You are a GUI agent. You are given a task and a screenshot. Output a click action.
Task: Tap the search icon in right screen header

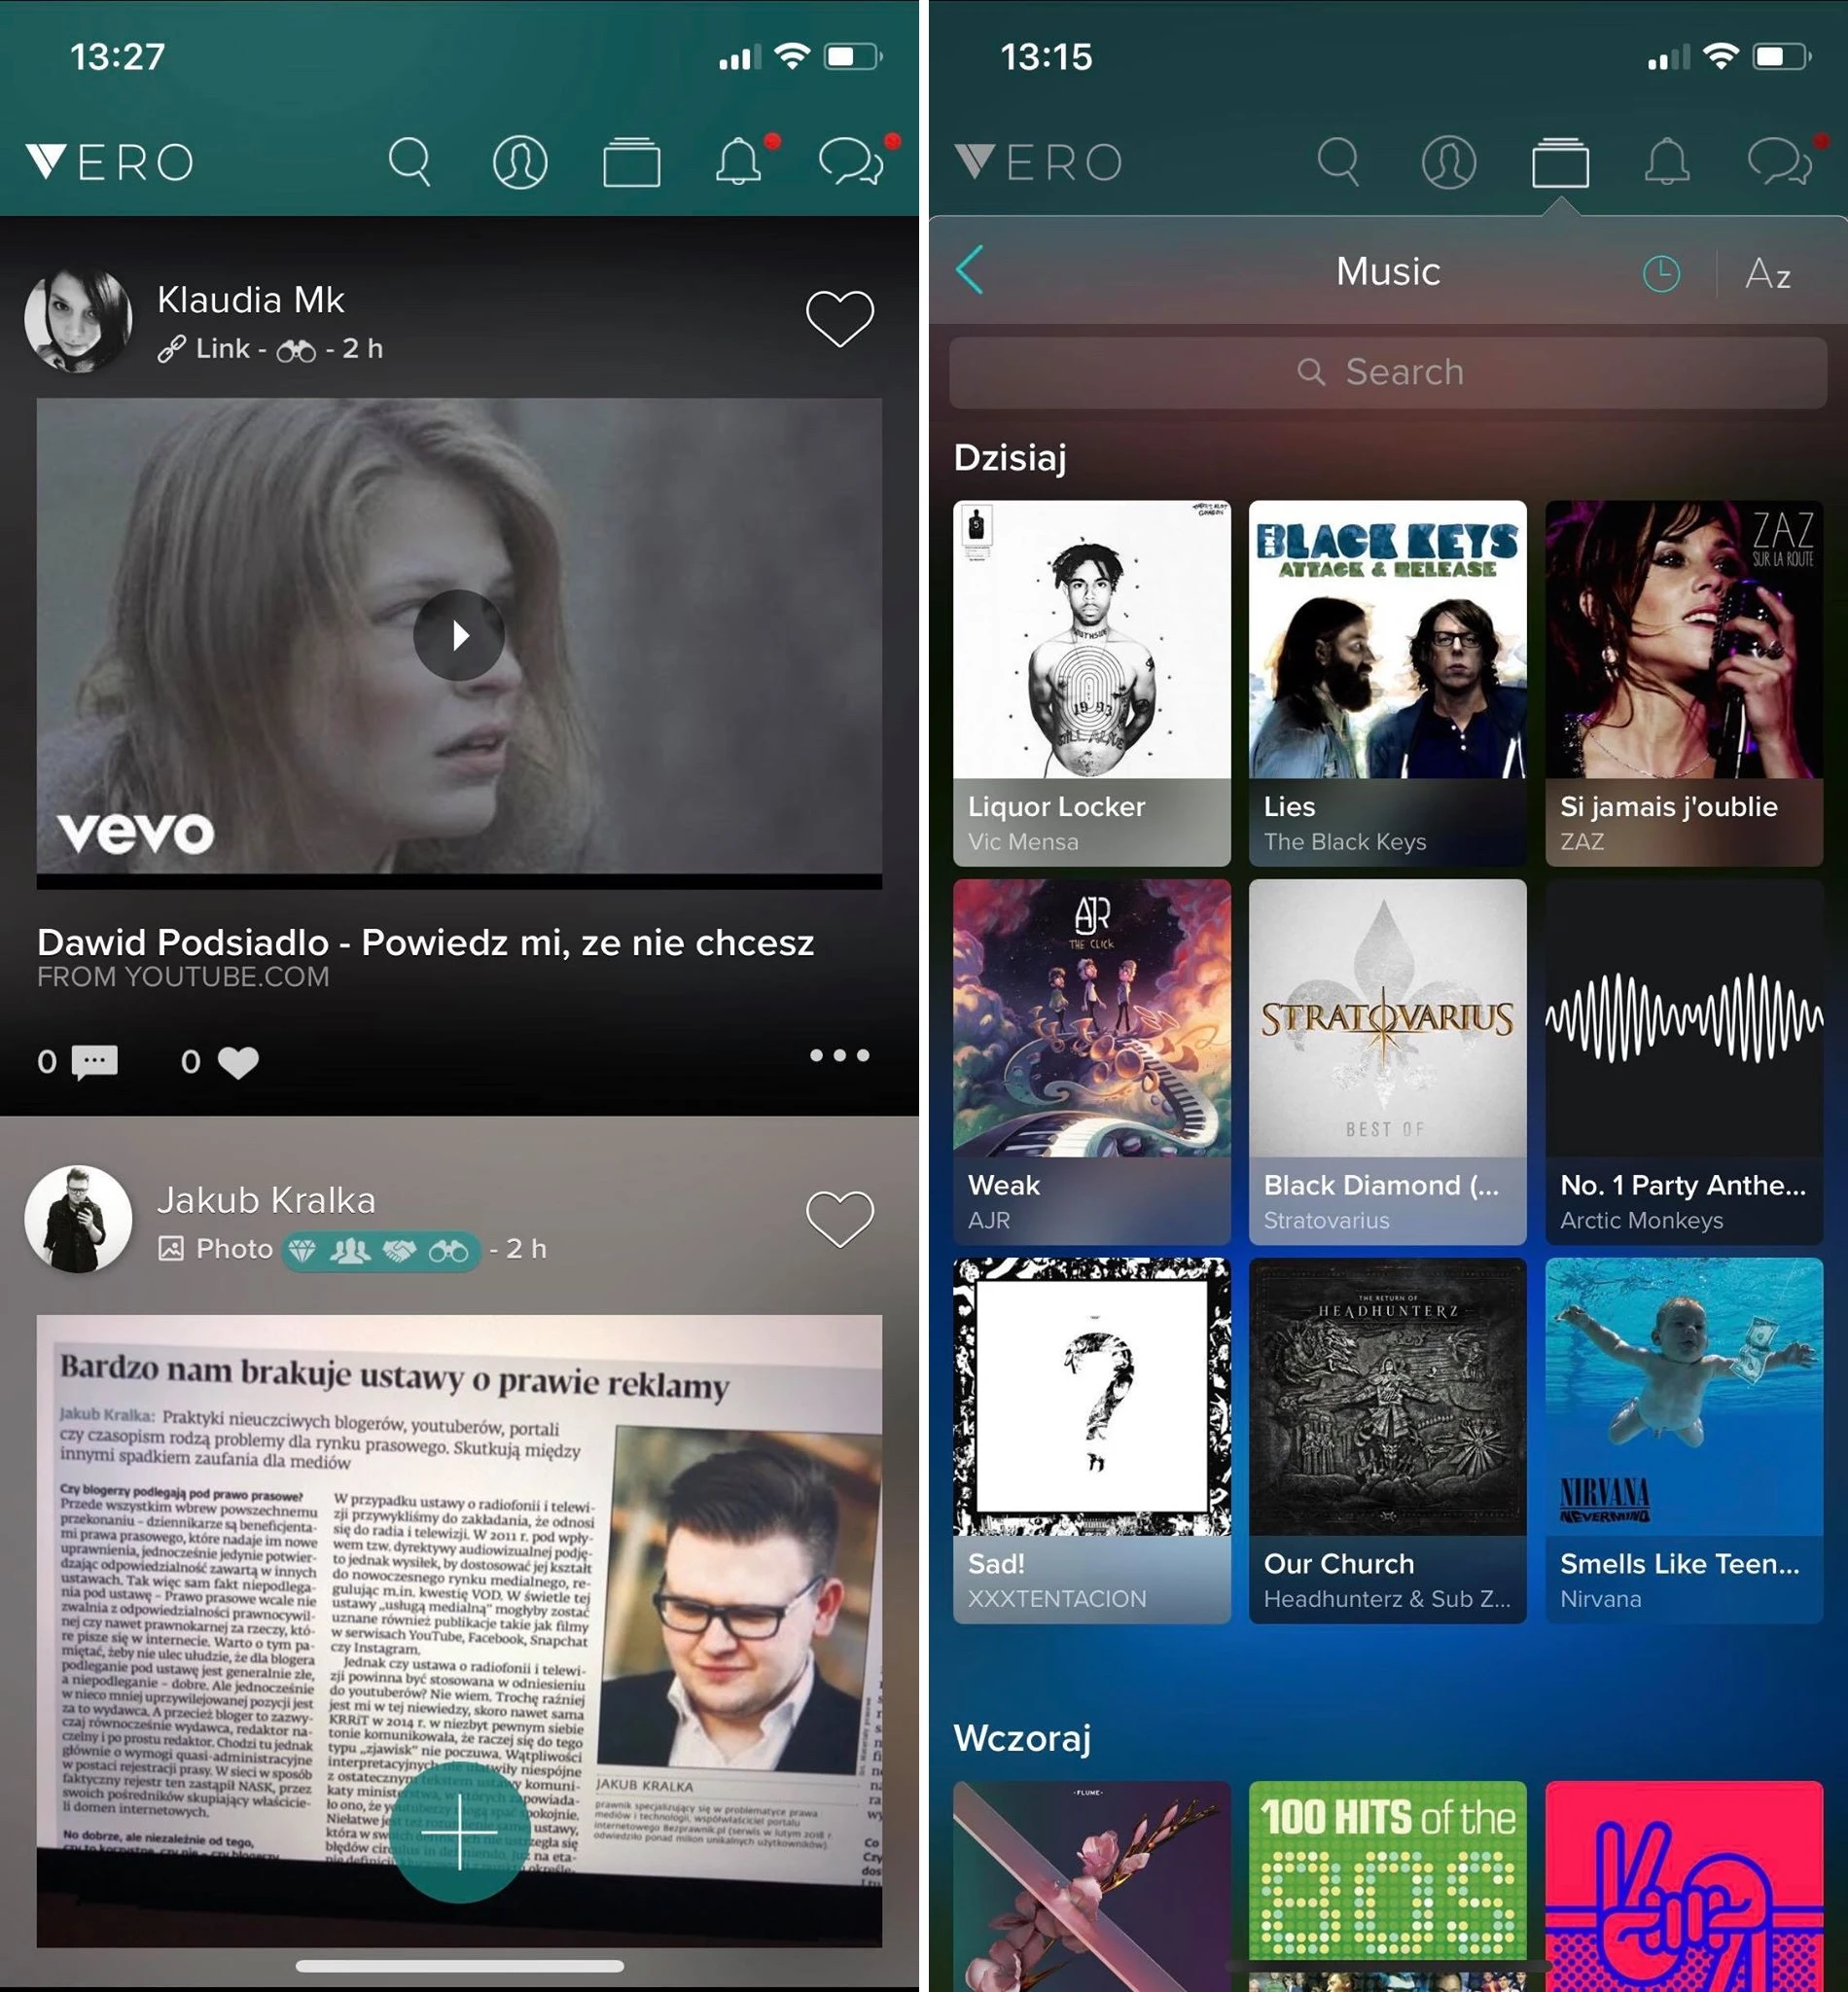coord(1339,162)
